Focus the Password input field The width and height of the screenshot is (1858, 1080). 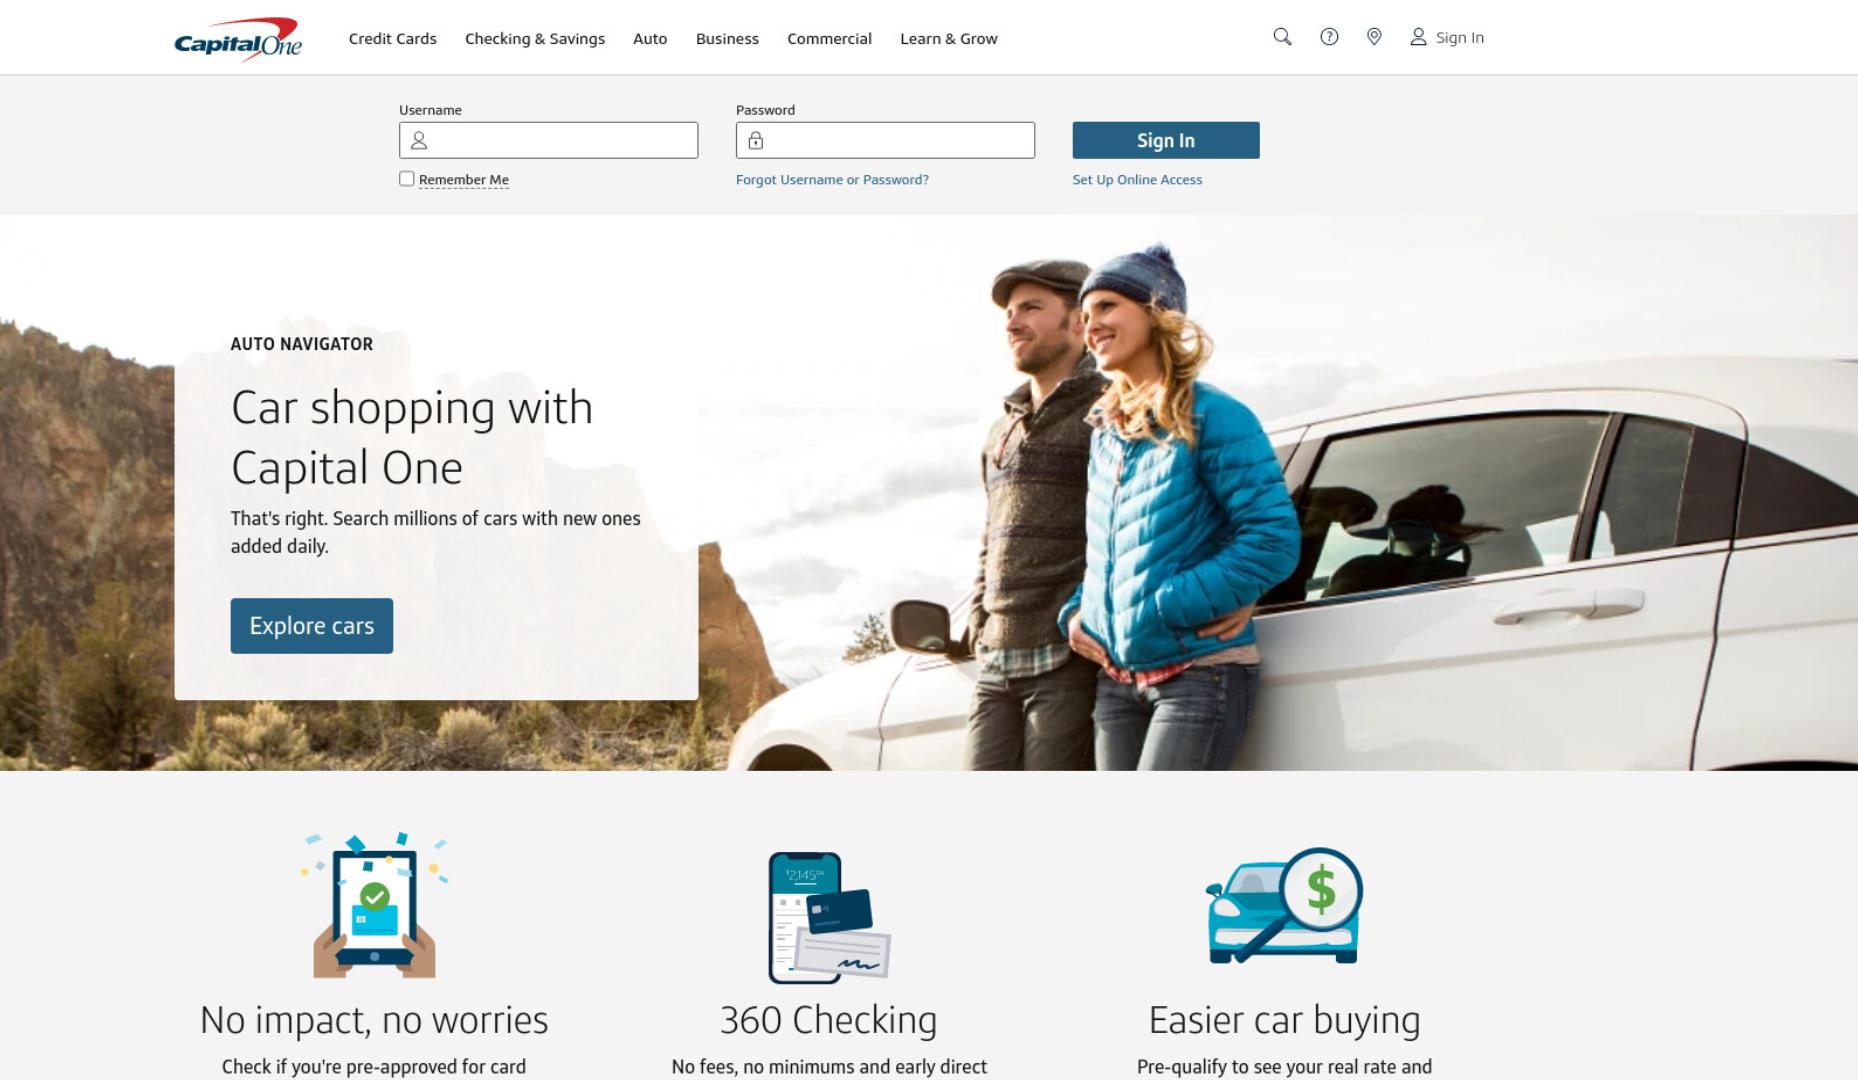coord(885,140)
